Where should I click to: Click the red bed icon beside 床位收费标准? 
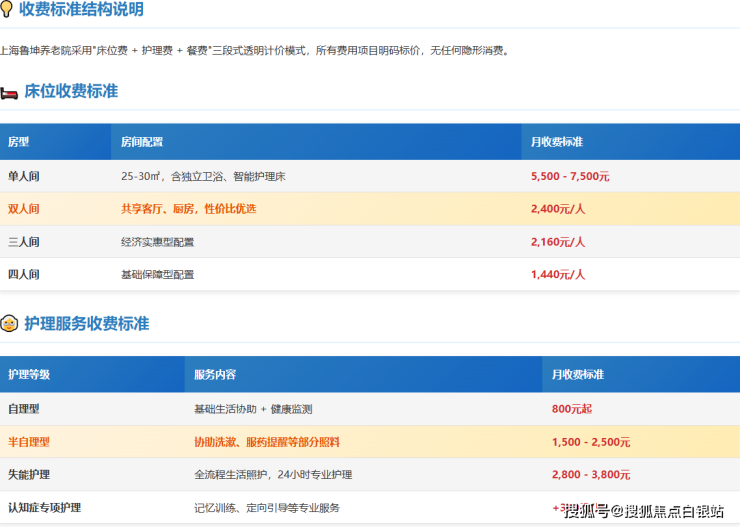click(9, 92)
